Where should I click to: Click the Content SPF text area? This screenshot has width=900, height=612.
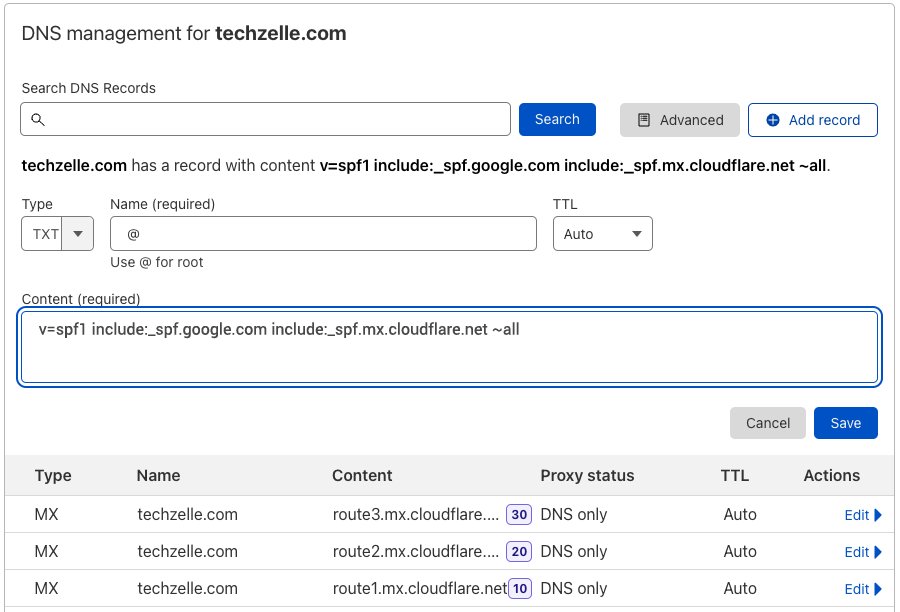tap(449, 347)
